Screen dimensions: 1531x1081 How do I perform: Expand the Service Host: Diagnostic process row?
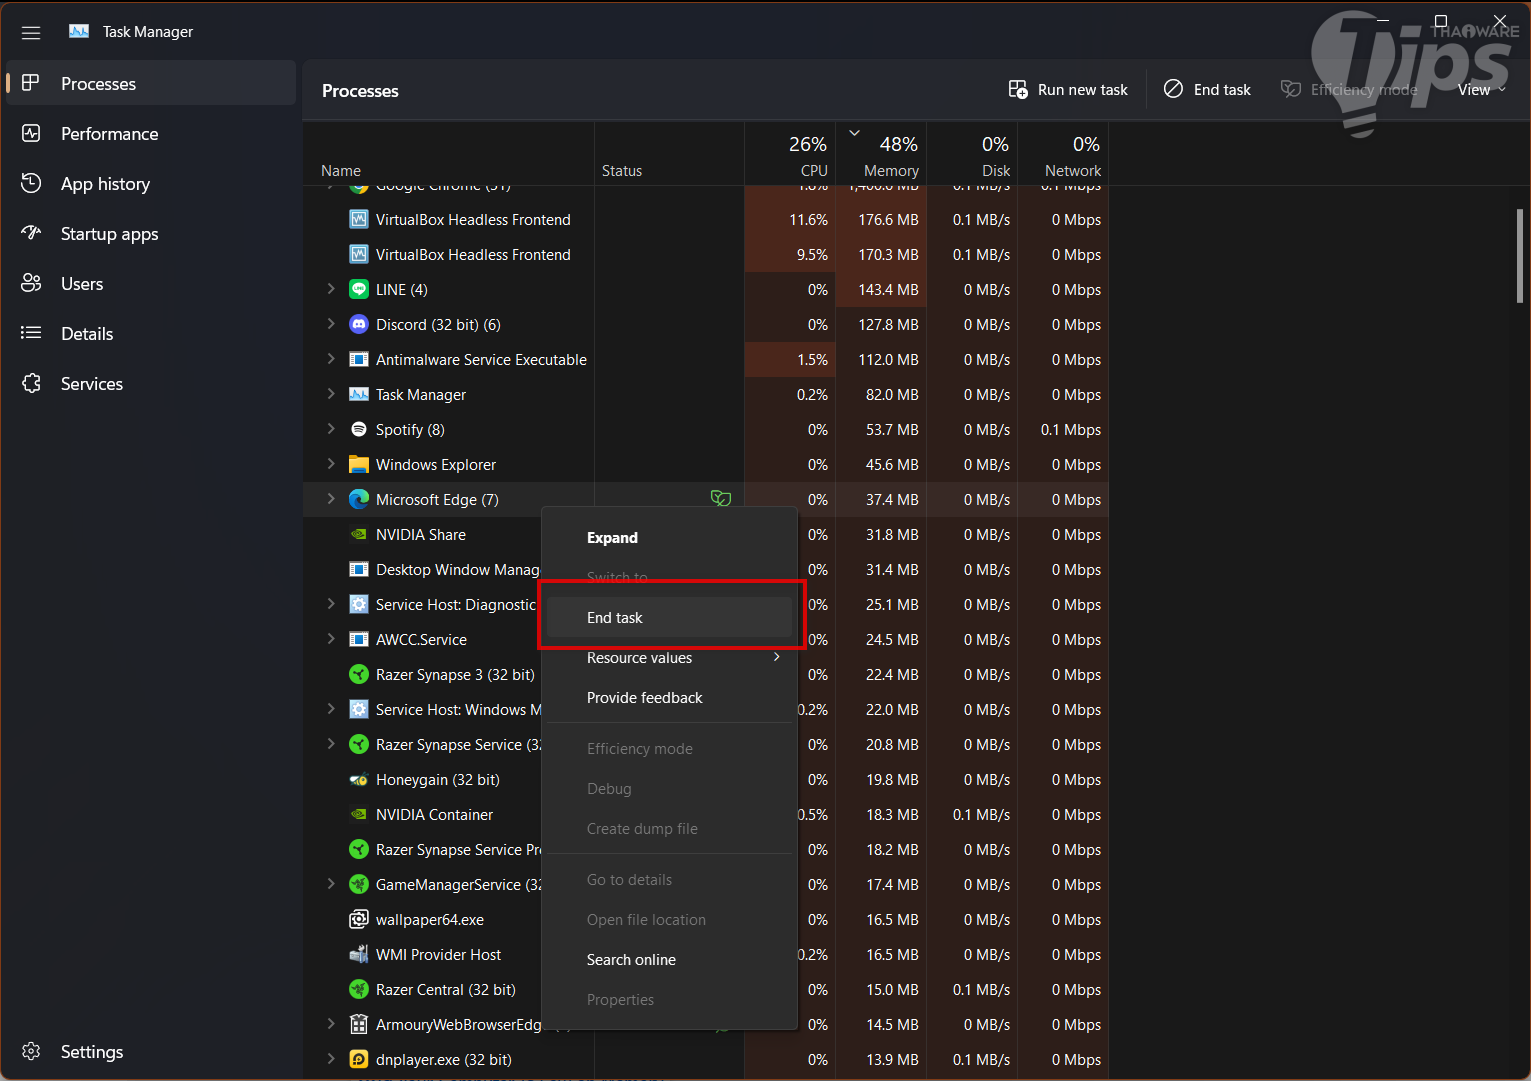tap(331, 604)
